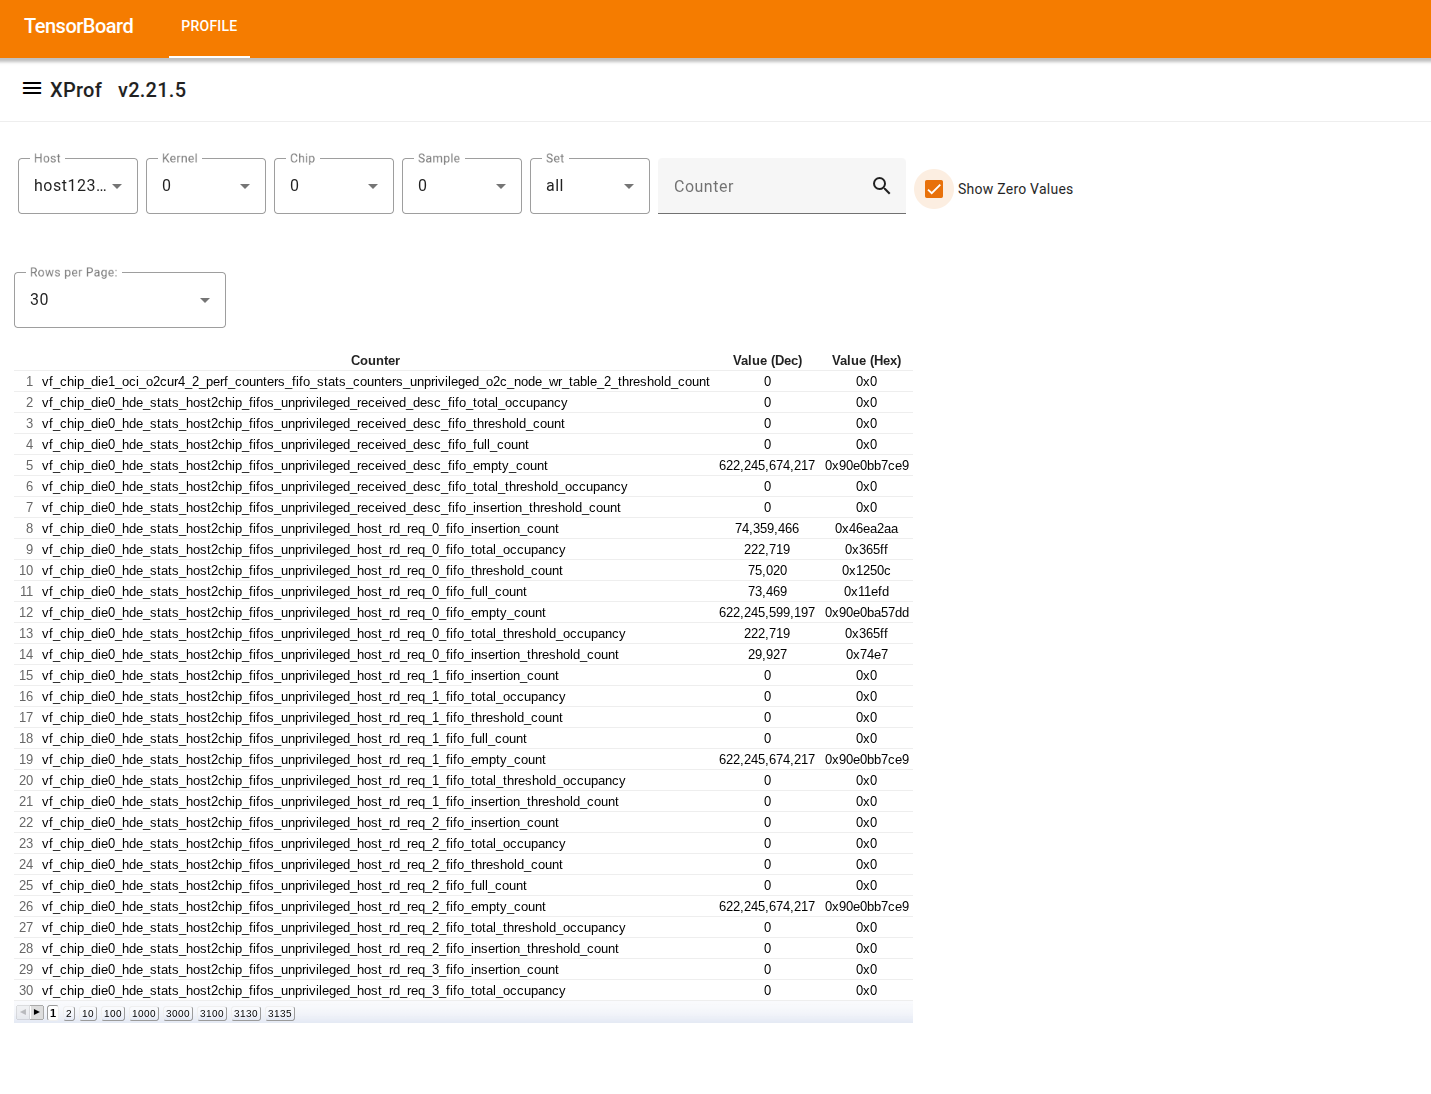
Task: Click the Kernel selector dropdown arrow
Action: pyautogui.click(x=245, y=186)
